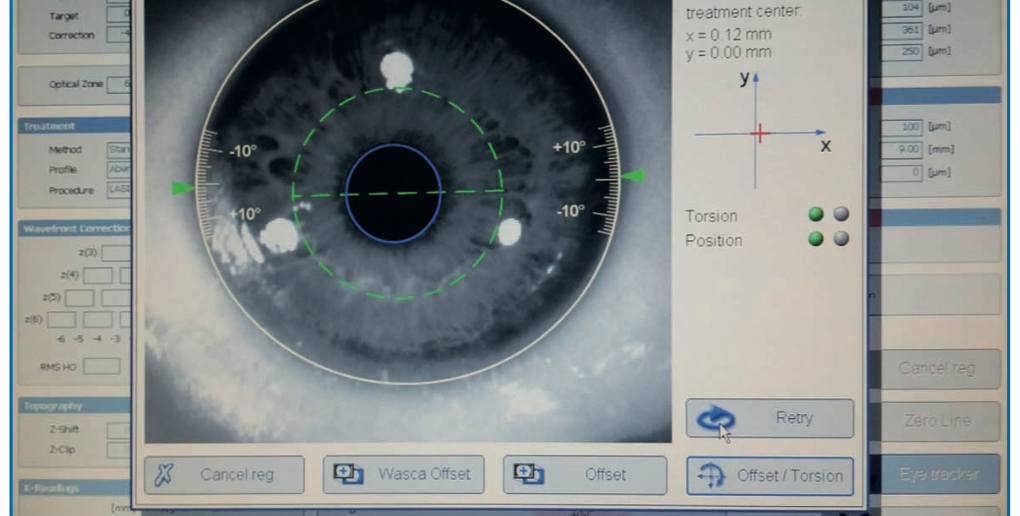1020x516 pixels.
Task: Click the upper-left -10° scale label
Action: [243, 151]
